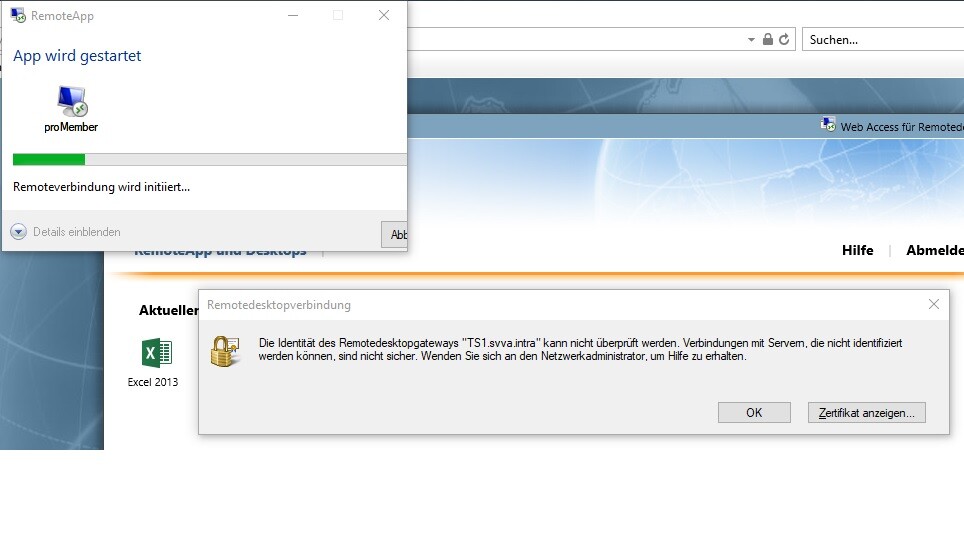Screen dimensions: 964x540
Task: Click into the Suchen search field
Action: coord(883,39)
